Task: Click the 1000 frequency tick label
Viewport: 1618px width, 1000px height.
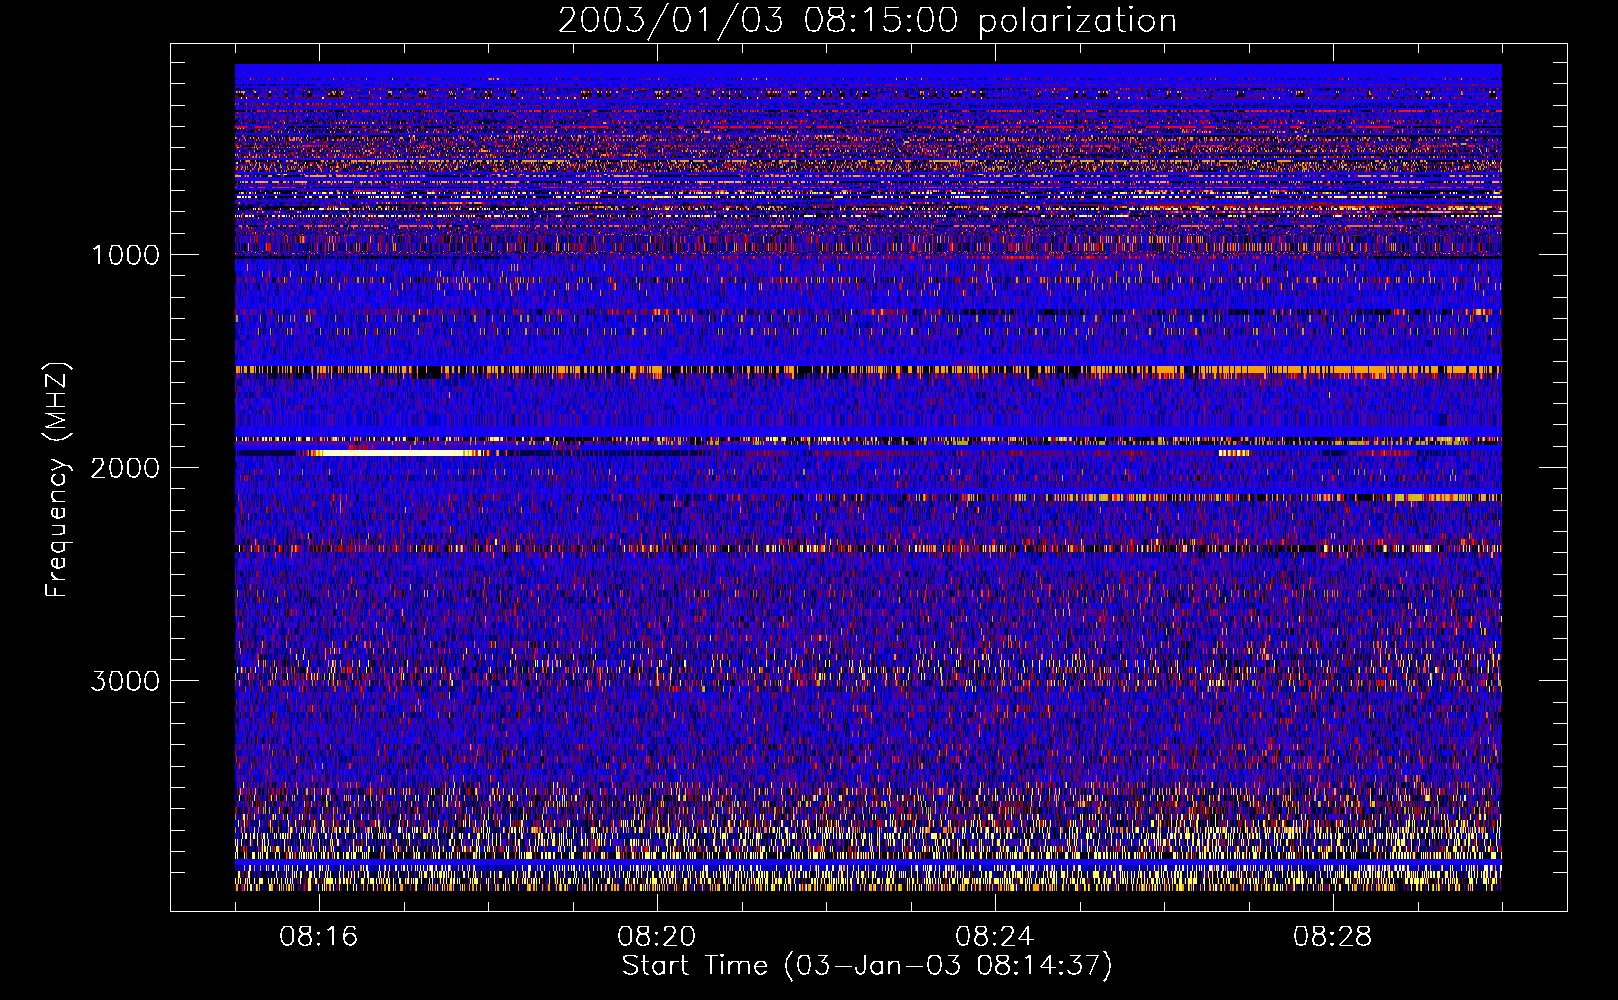Action: (x=125, y=255)
